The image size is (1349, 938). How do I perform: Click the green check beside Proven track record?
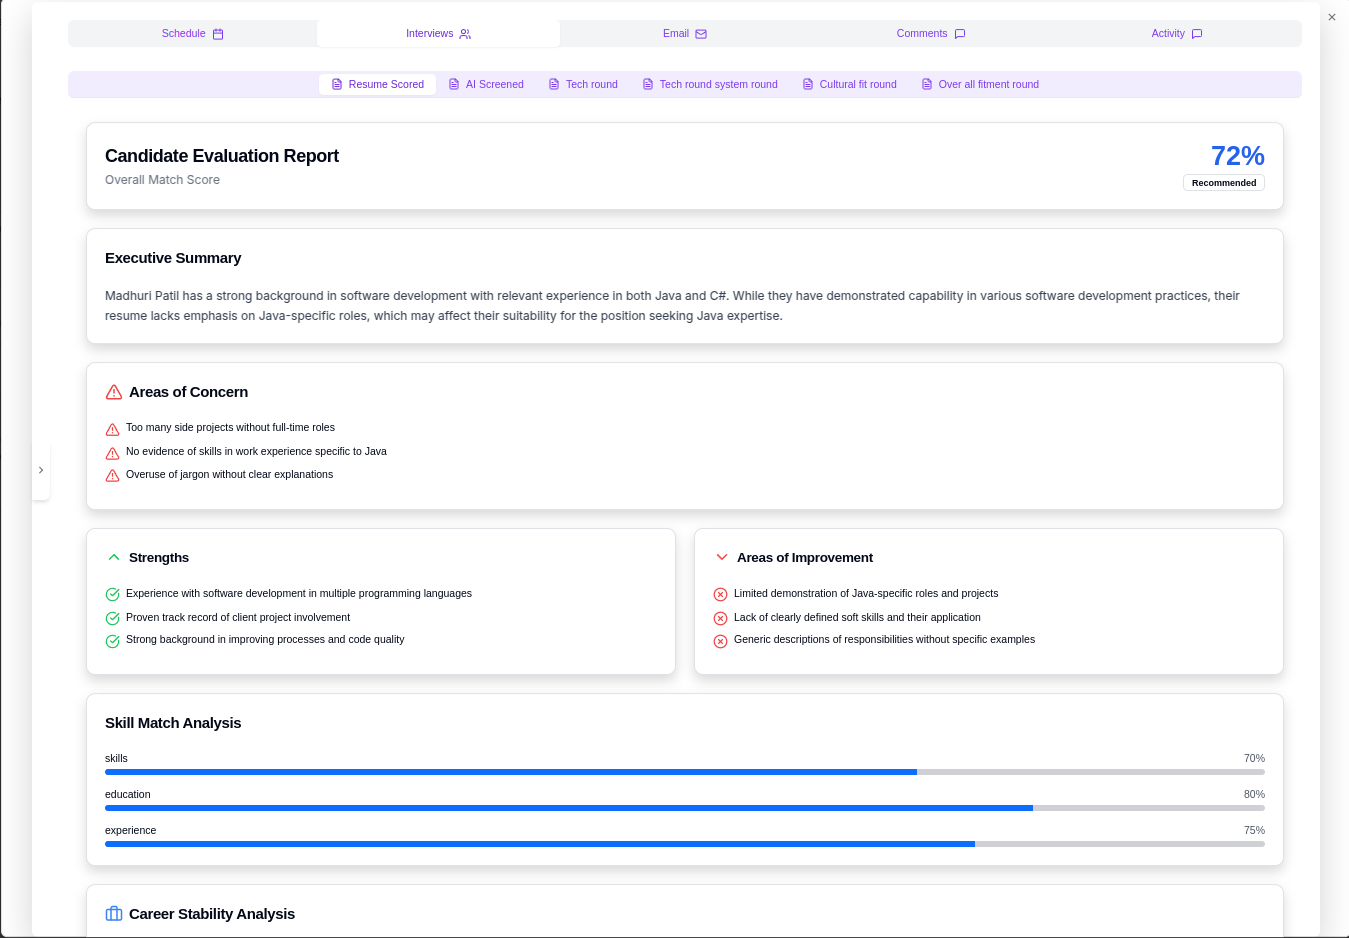(113, 618)
